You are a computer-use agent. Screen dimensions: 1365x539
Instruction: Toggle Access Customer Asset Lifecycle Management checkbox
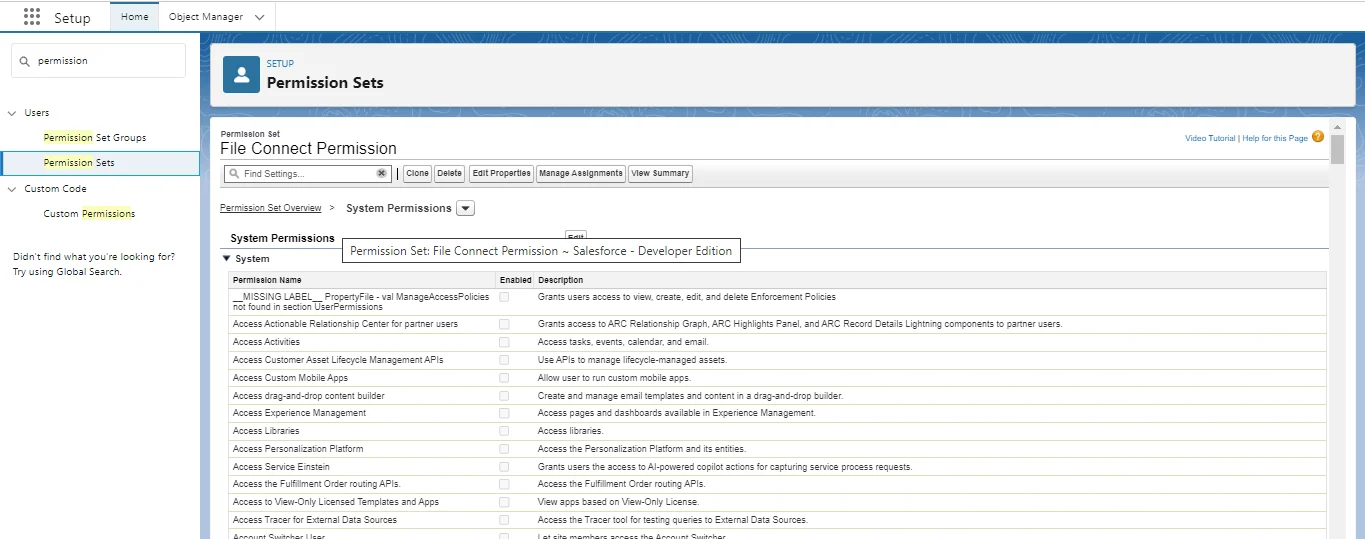point(505,360)
